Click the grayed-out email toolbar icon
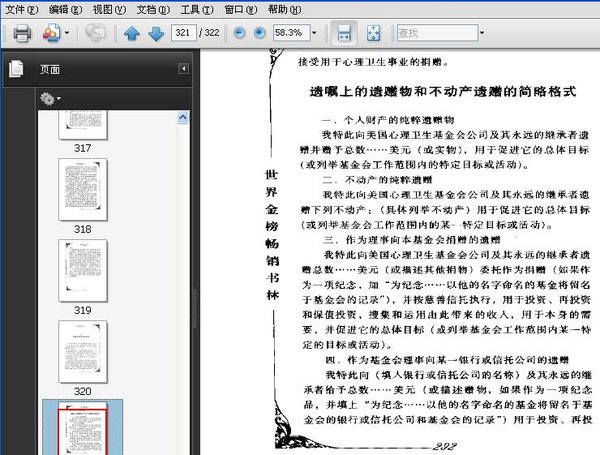The image size is (600, 455). (96, 33)
